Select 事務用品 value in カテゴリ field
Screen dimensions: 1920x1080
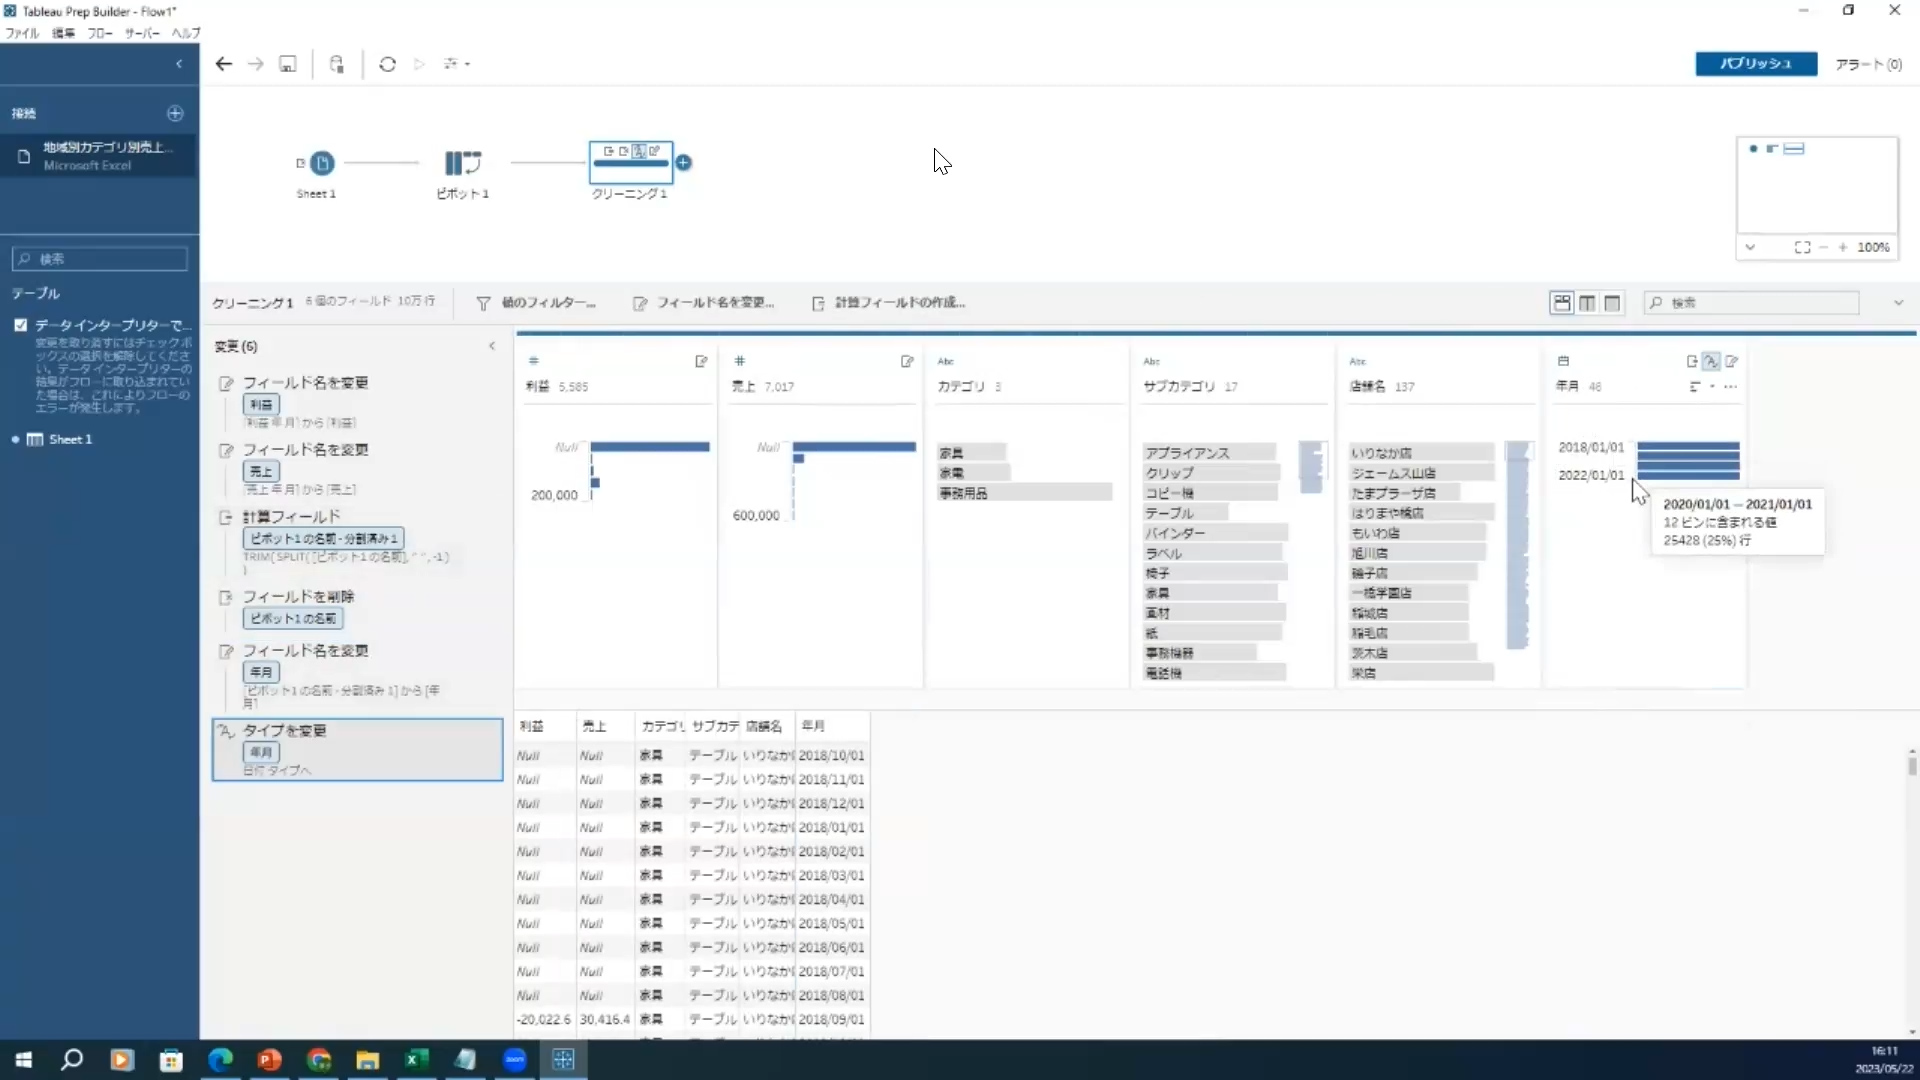1025,493
